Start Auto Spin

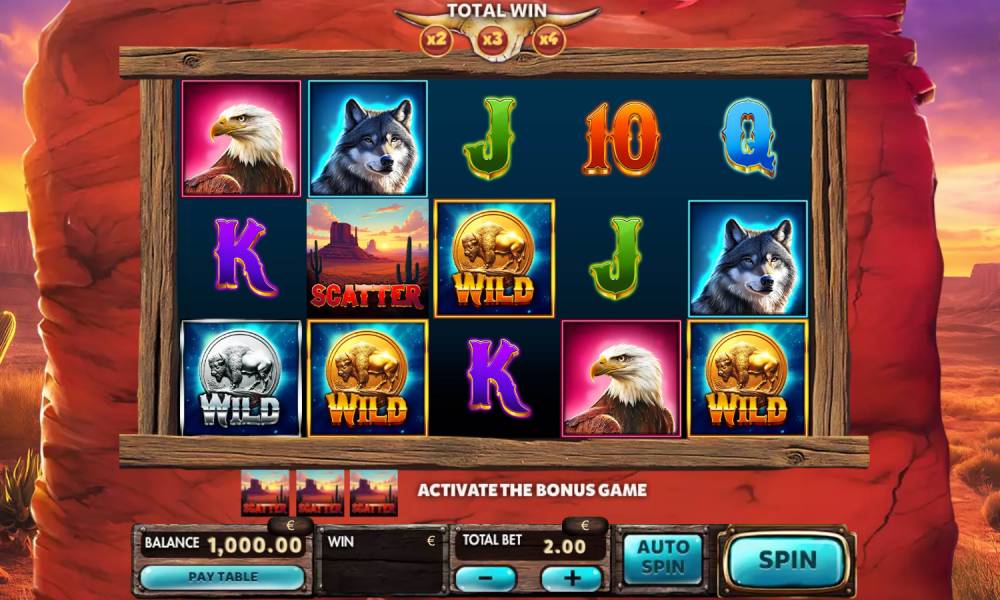663,557
